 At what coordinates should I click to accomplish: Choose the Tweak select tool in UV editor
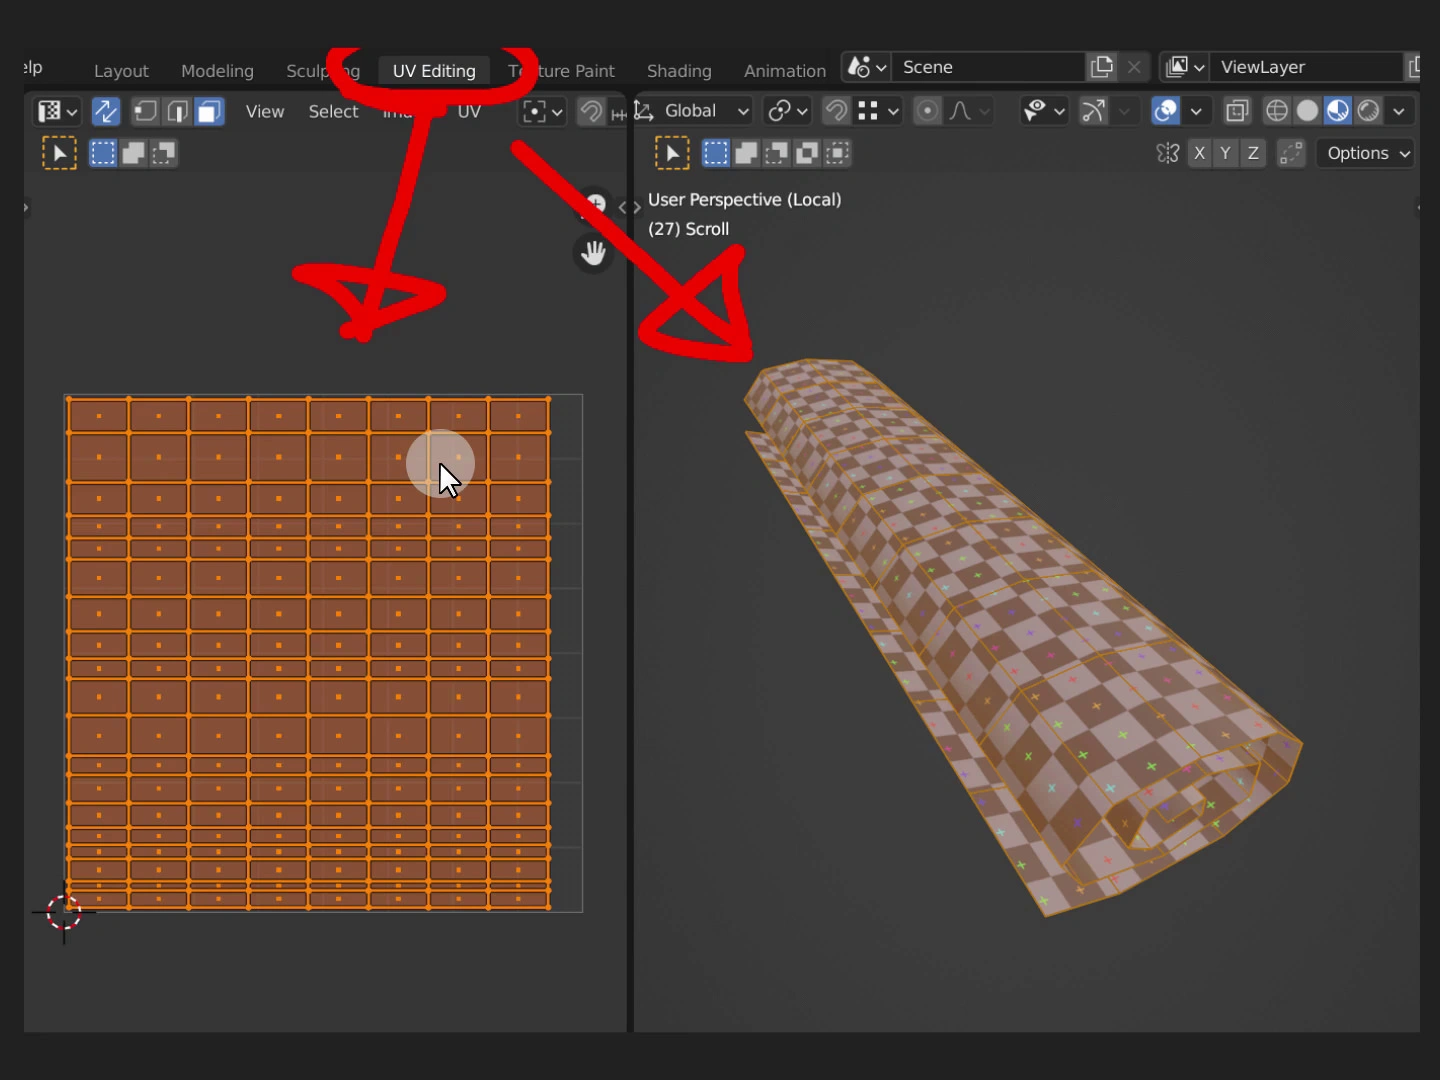coord(59,153)
